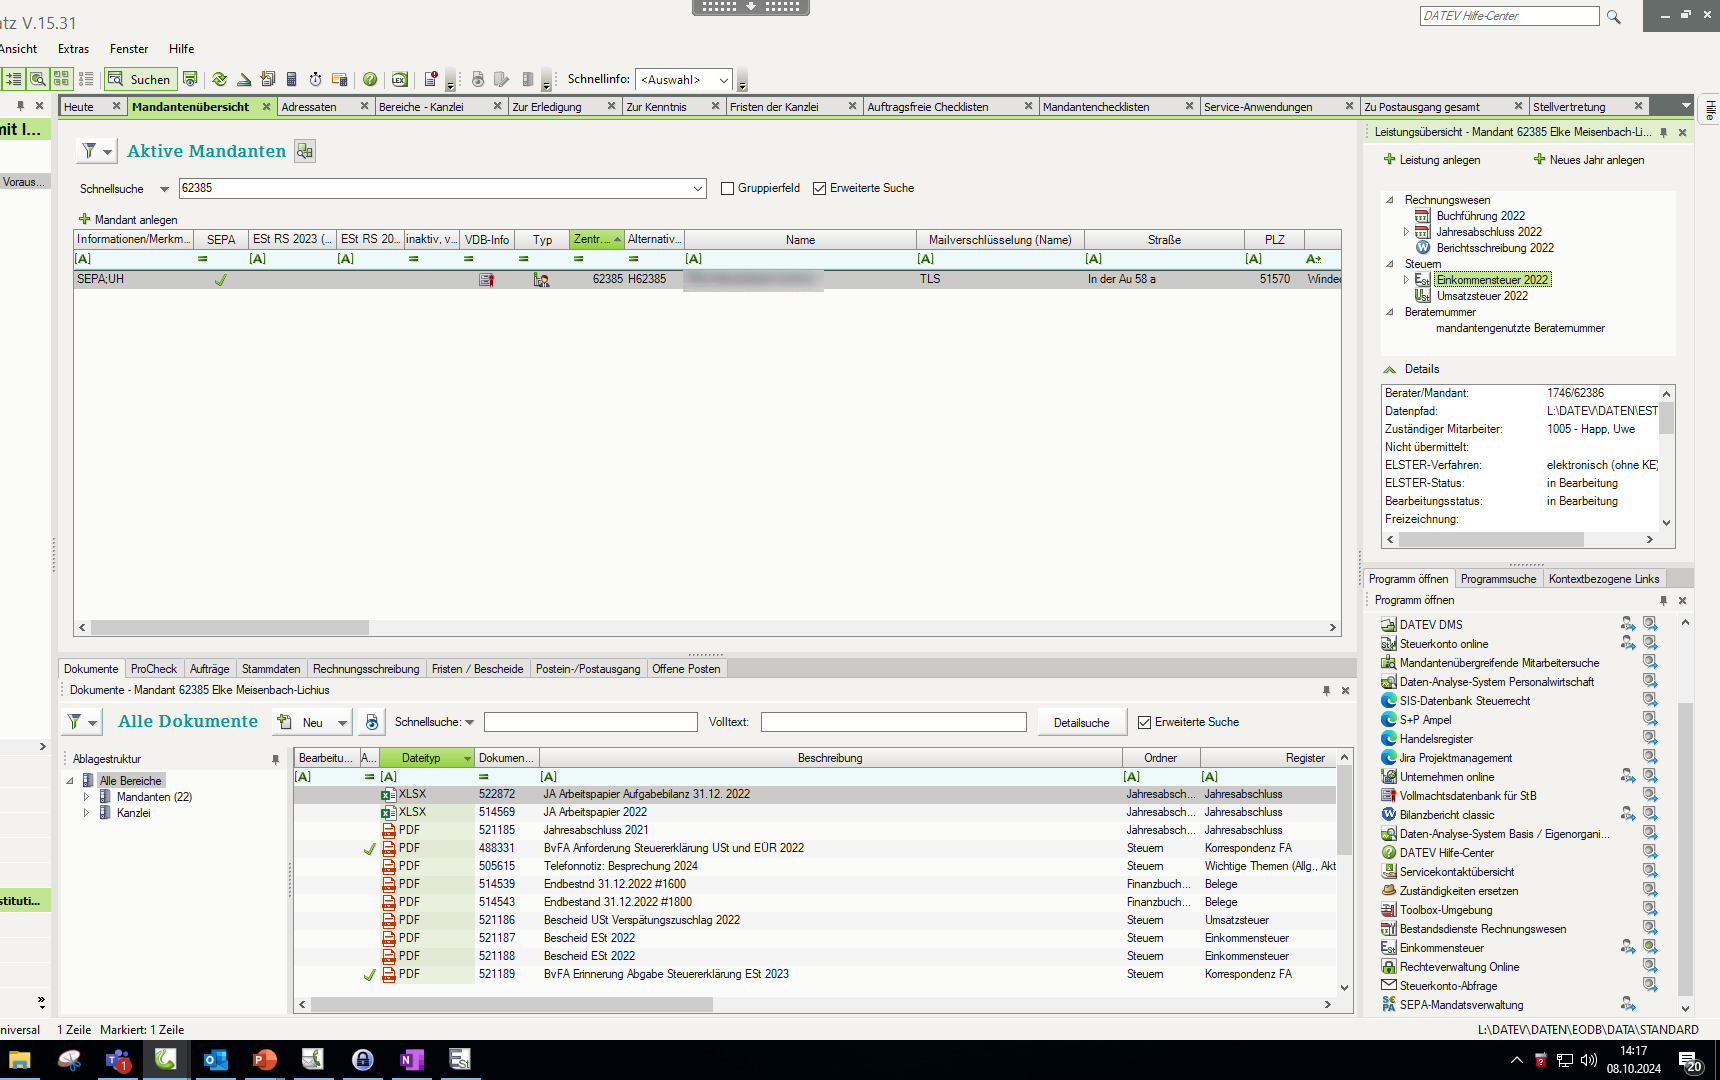Open the Extras menu
The height and width of the screenshot is (1080, 1720).
tap(73, 49)
